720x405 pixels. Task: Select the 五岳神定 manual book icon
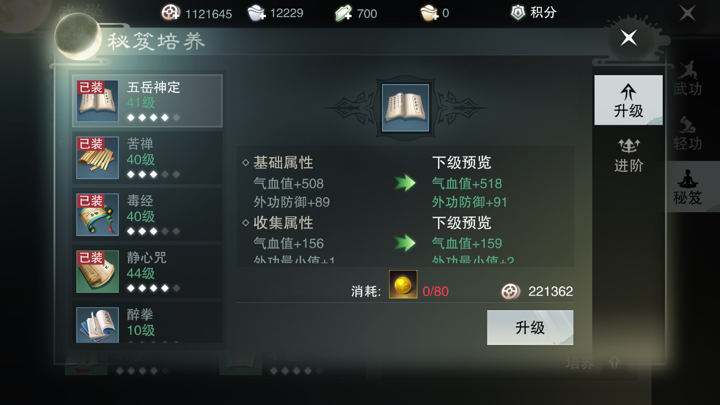tap(97, 101)
